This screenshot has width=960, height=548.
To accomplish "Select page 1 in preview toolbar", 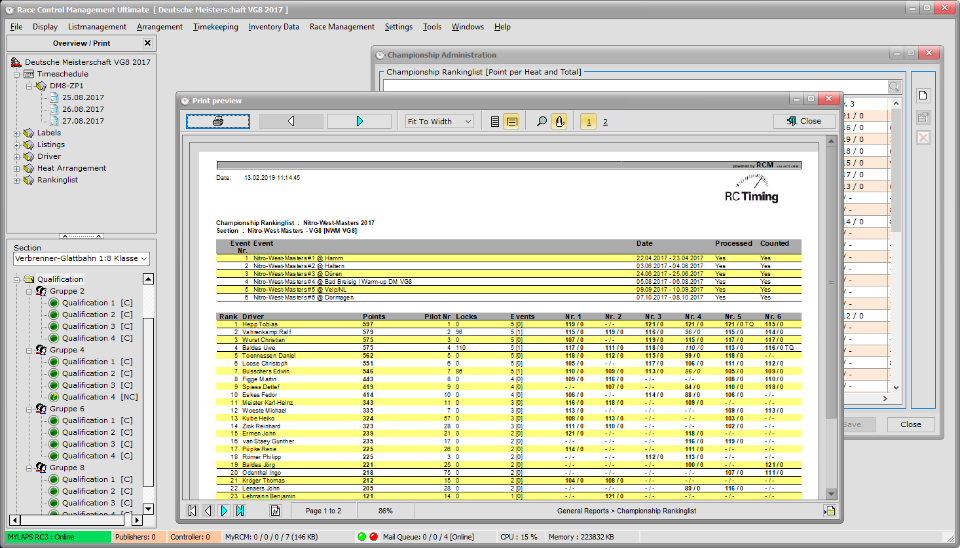I will click(x=588, y=122).
